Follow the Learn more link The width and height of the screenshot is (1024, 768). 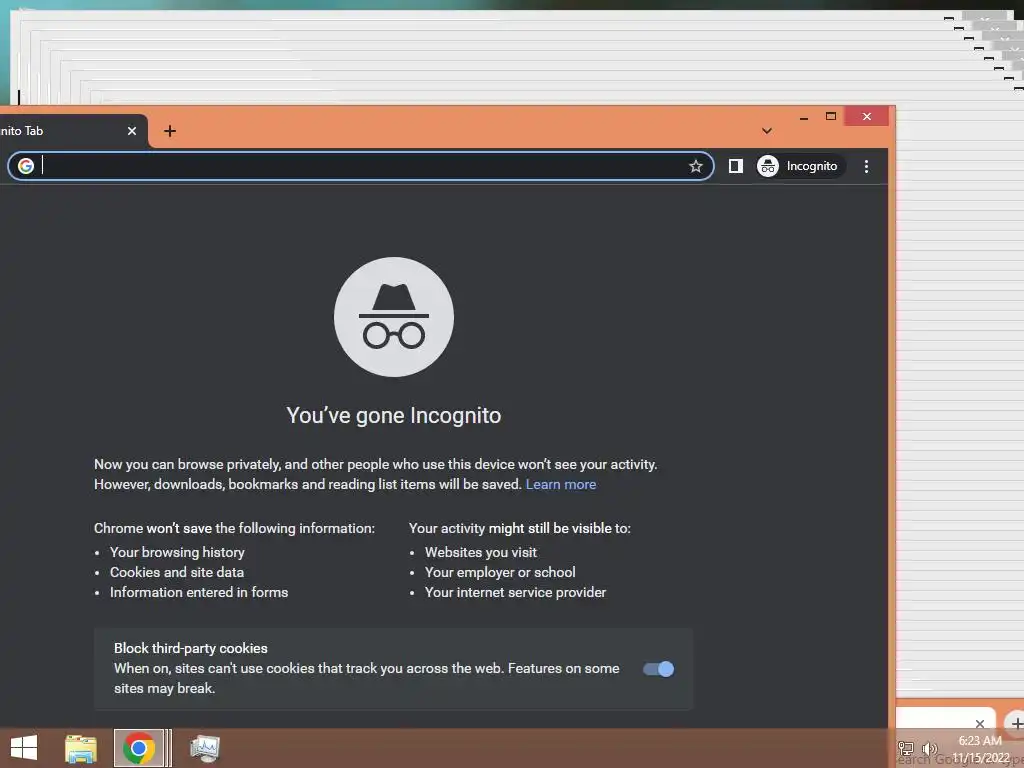[561, 485]
